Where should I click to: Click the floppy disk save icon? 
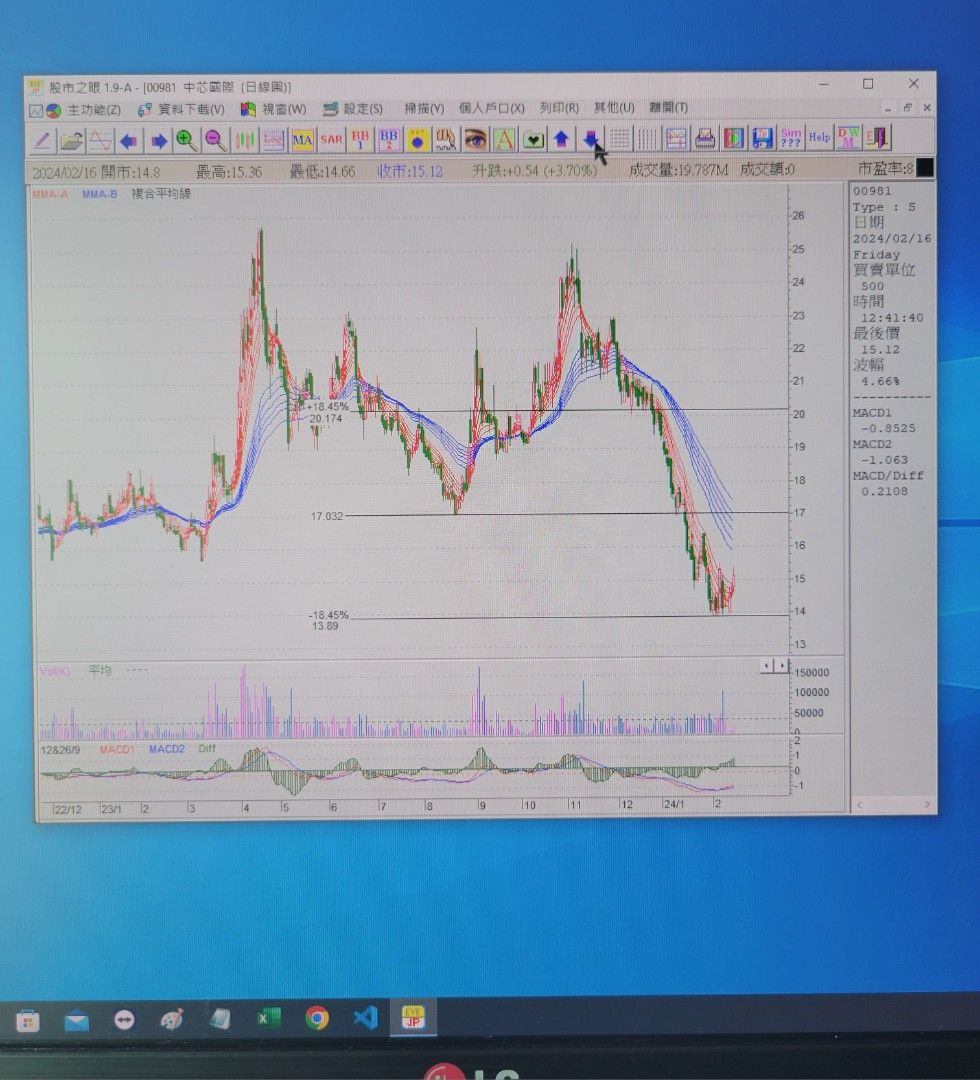(x=763, y=138)
